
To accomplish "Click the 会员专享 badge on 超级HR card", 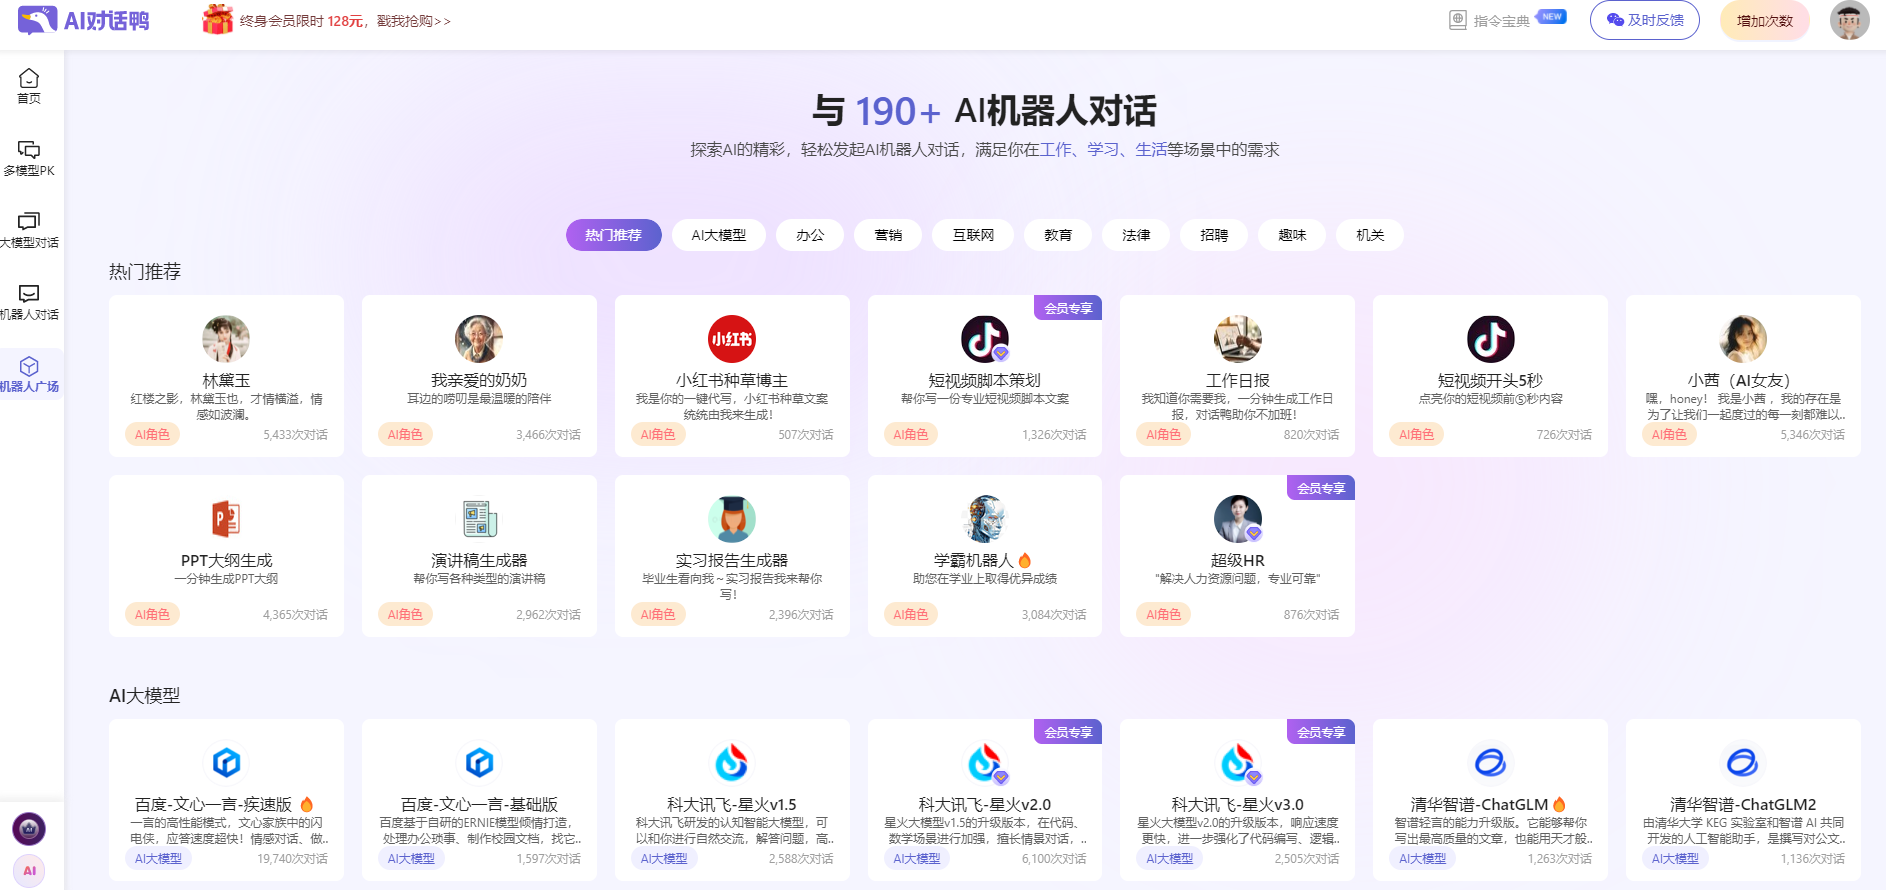I will pyautogui.click(x=1321, y=488).
